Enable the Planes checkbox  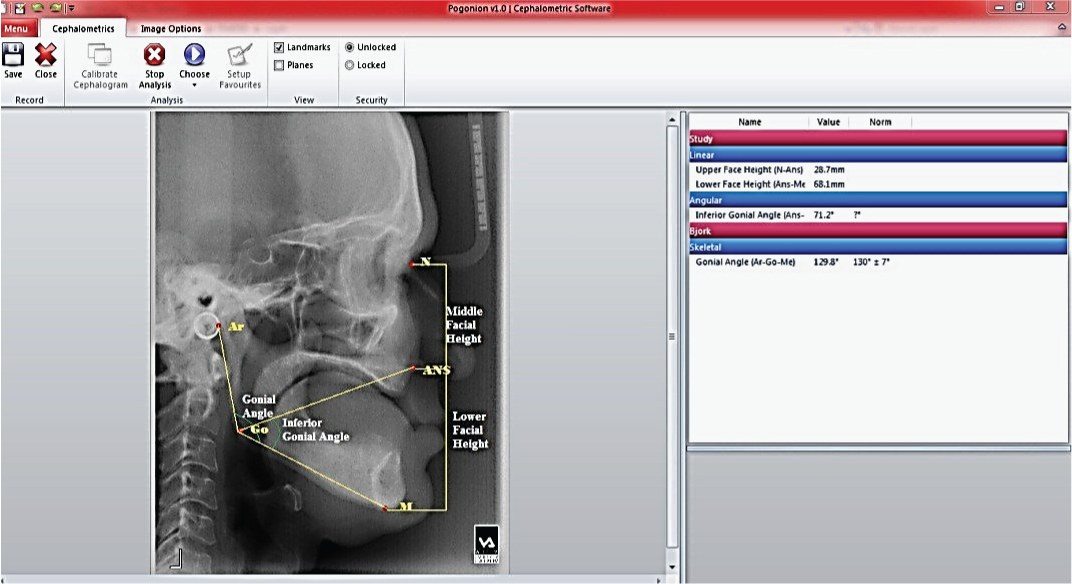(x=279, y=65)
